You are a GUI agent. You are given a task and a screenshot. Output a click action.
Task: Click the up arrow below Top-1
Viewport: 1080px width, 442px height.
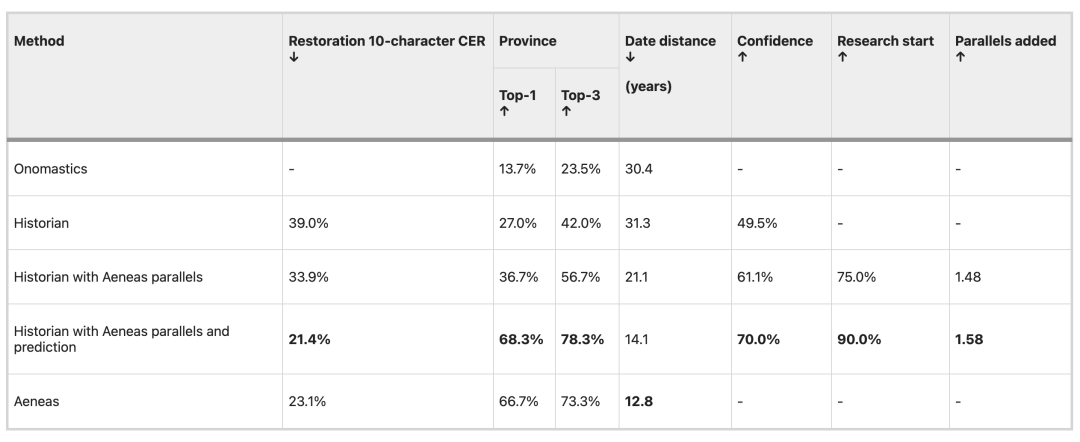point(502,109)
